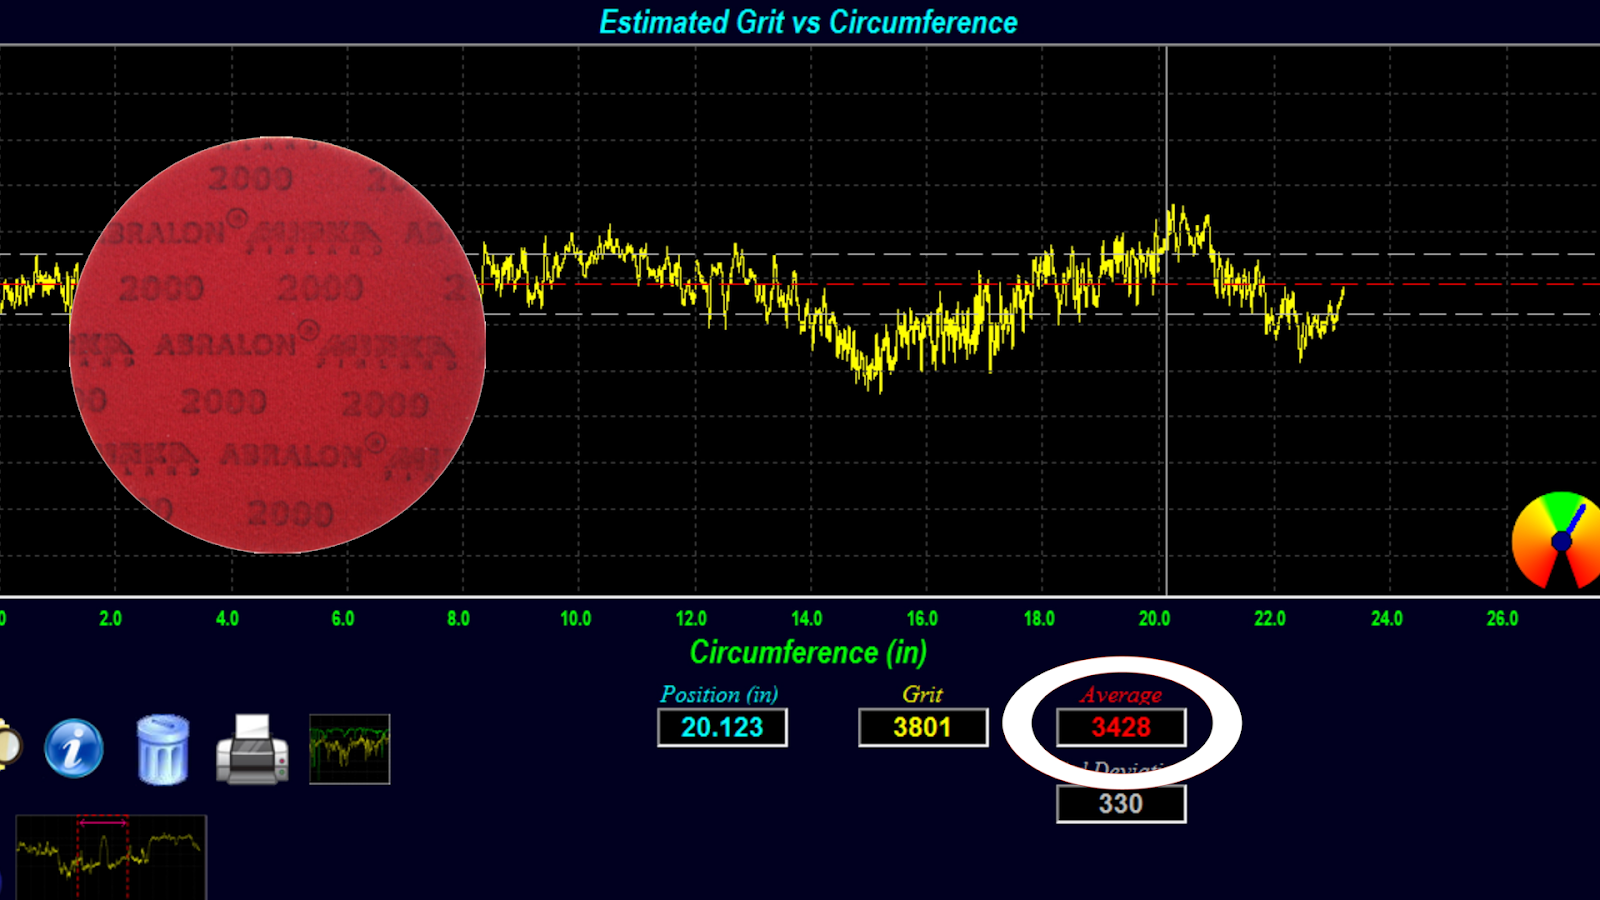Click the 14.0 axis tick label
Image resolution: width=1600 pixels, height=900 pixels.
coord(806,618)
